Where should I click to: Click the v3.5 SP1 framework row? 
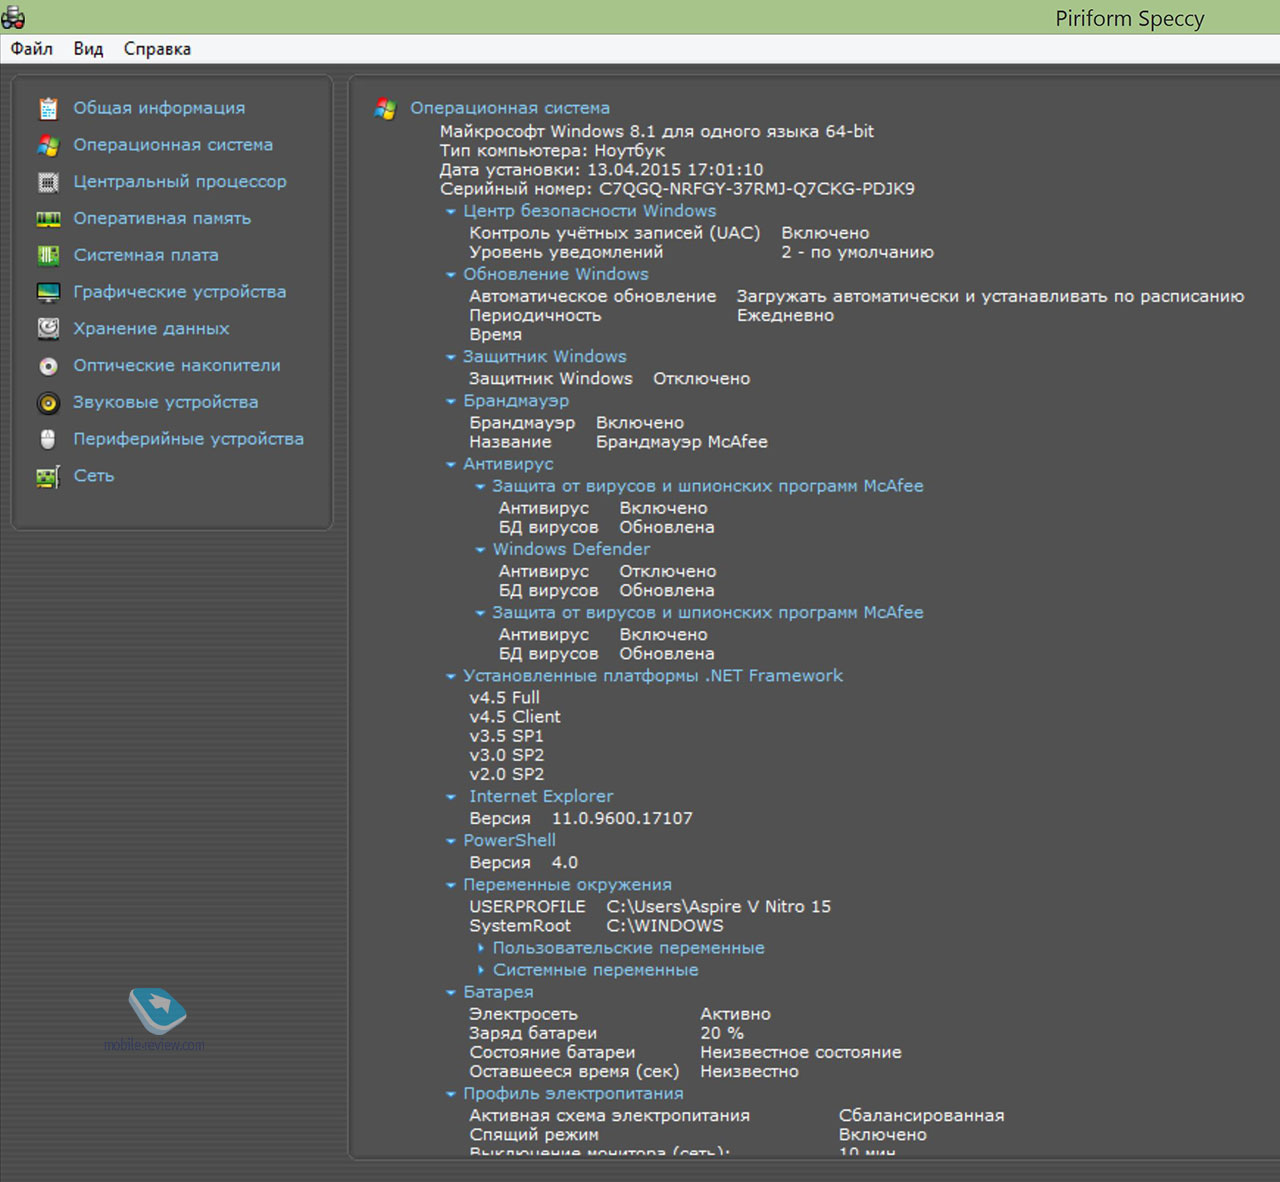pos(507,736)
